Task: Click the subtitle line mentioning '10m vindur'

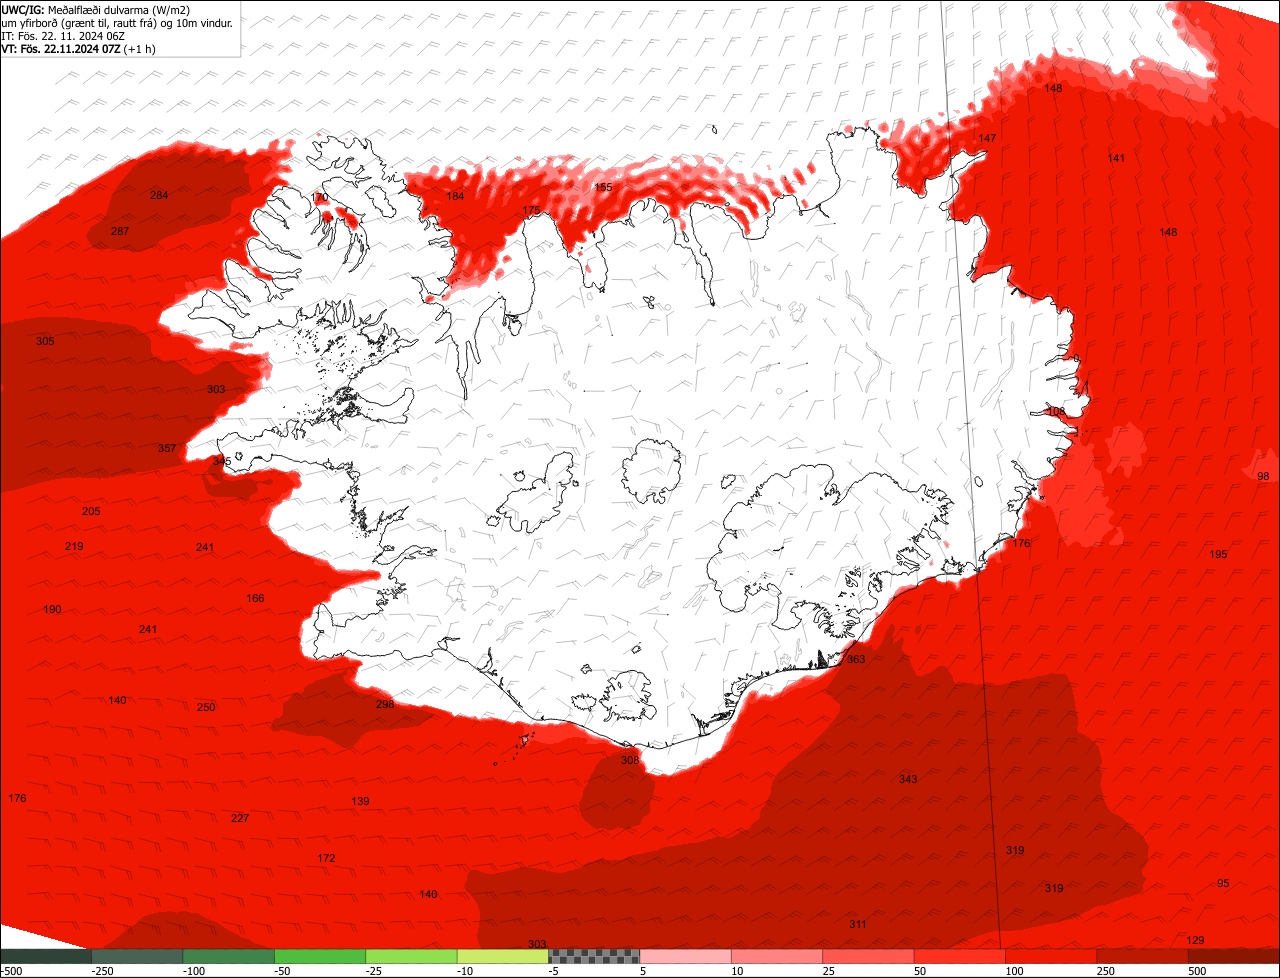Action: 117,22
